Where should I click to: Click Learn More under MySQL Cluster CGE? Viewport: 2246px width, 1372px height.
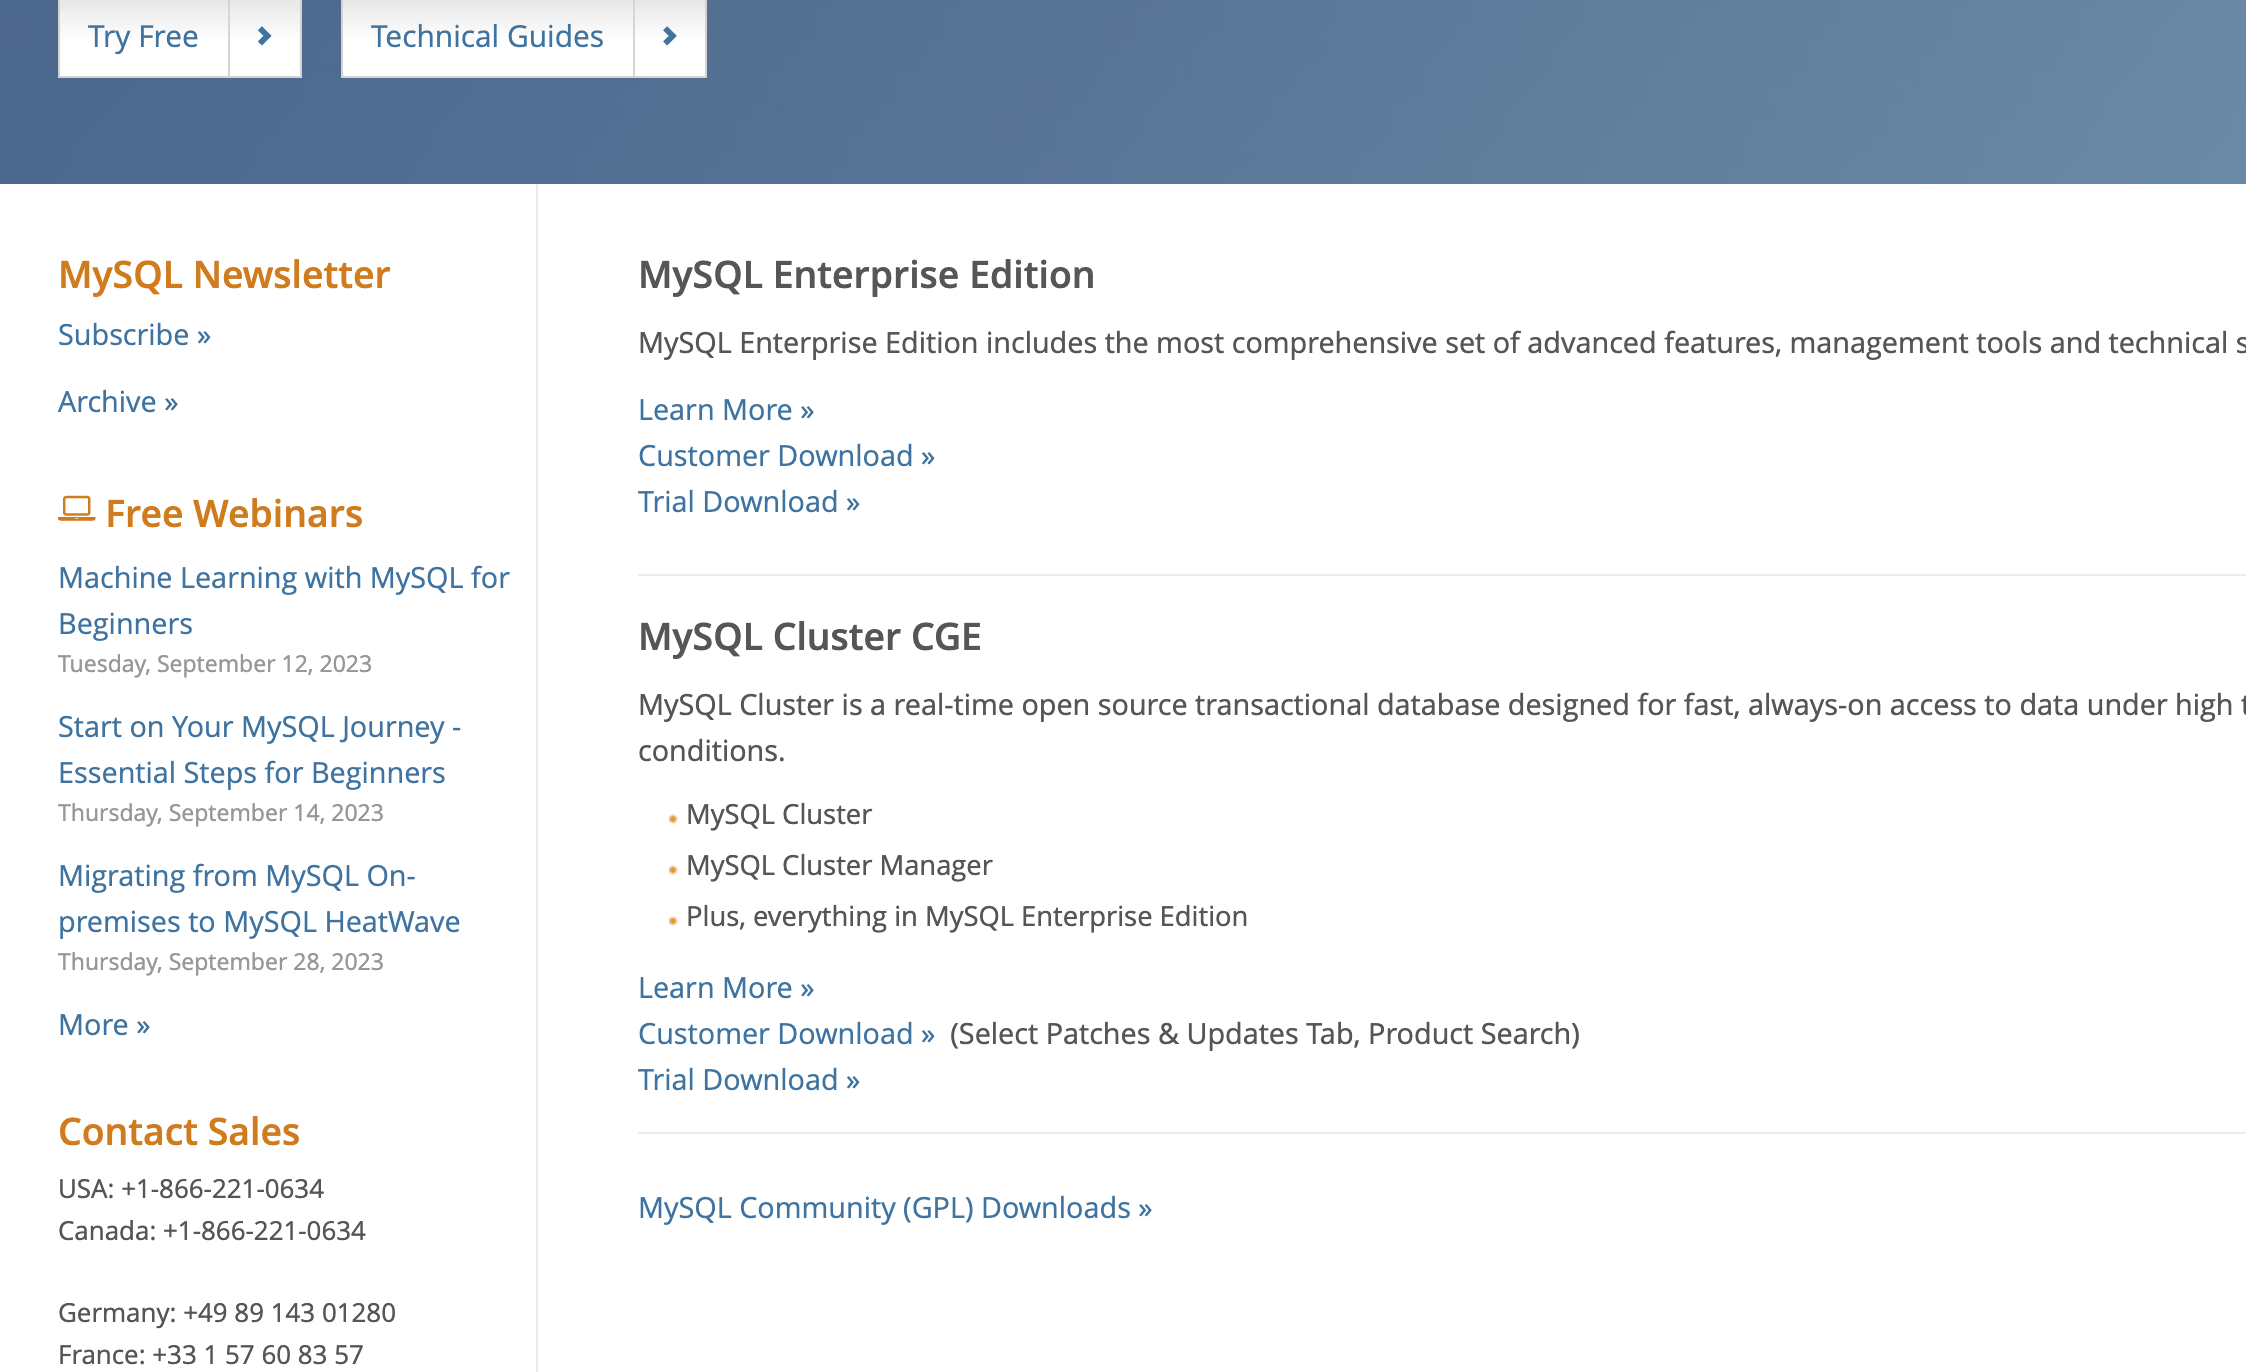coord(726,988)
